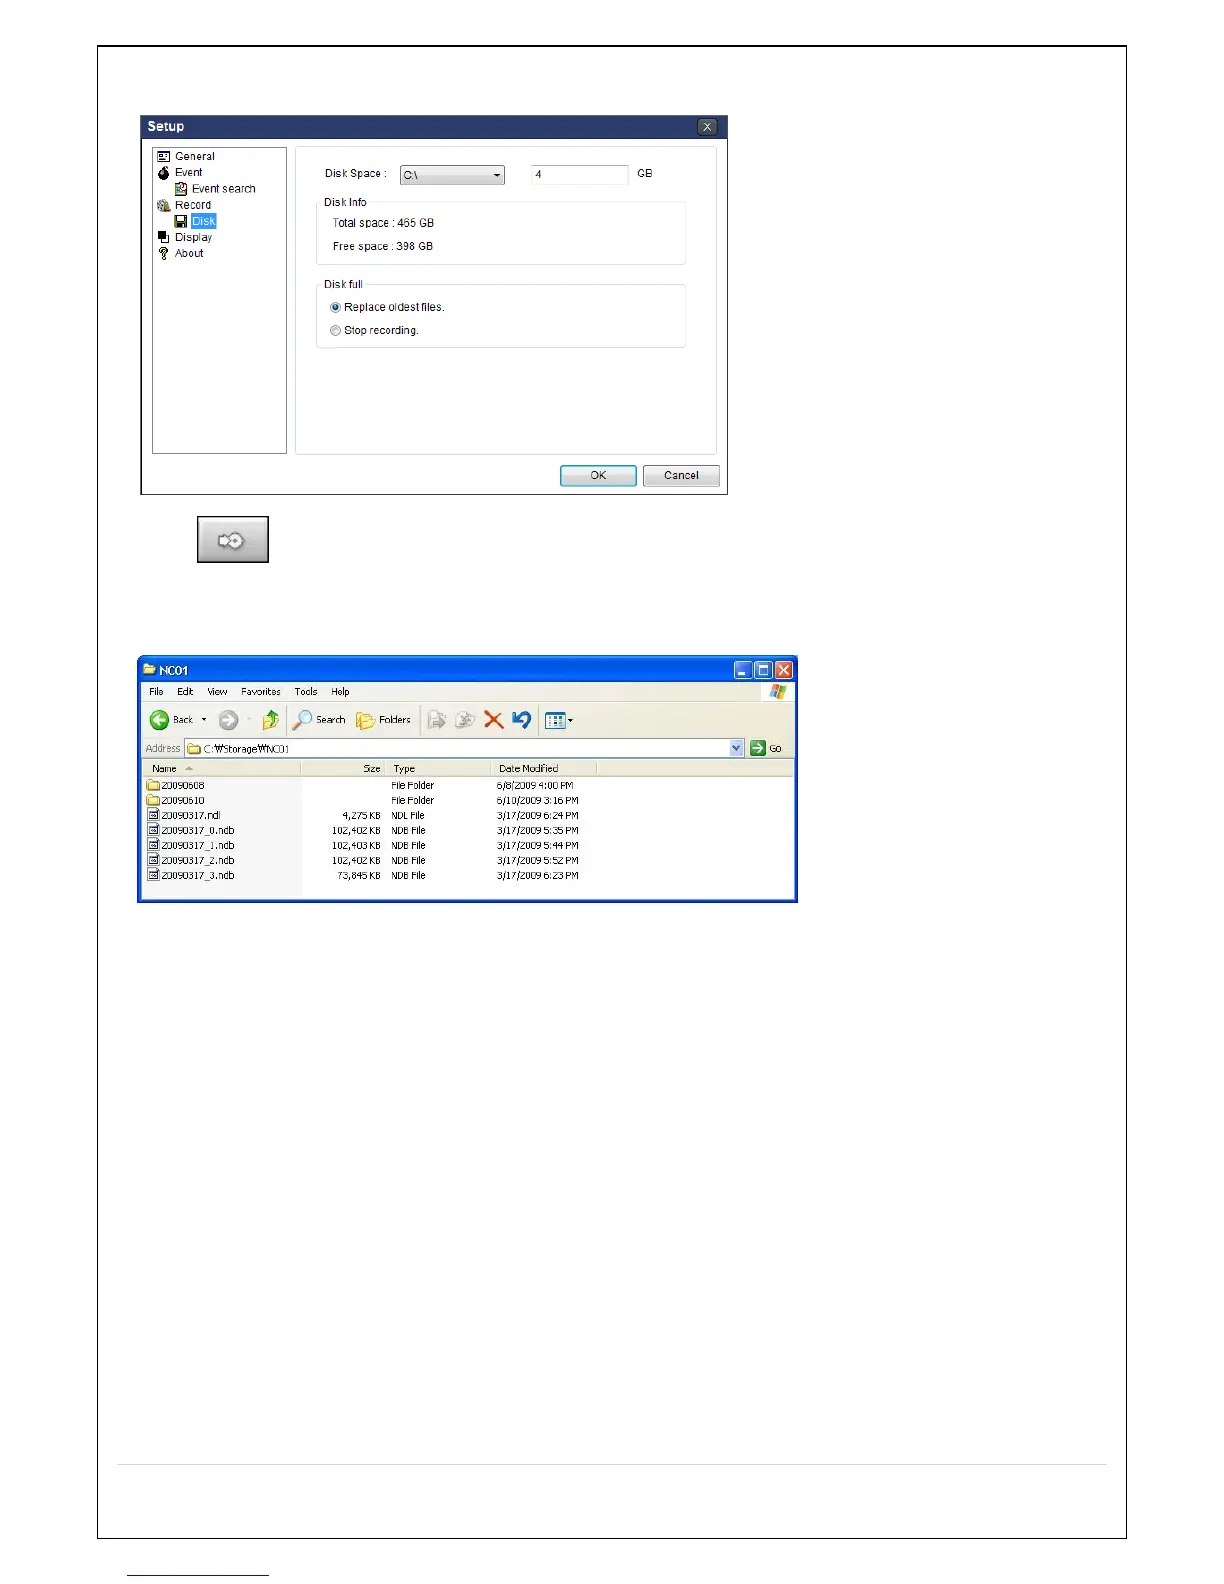Open Display item in Setup tree
This screenshot has width=1224, height=1584.
click(193, 237)
